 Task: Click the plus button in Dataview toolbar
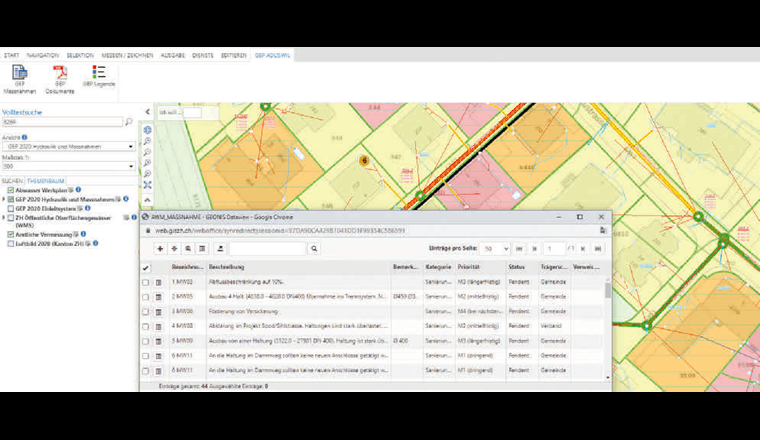tap(160, 249)
